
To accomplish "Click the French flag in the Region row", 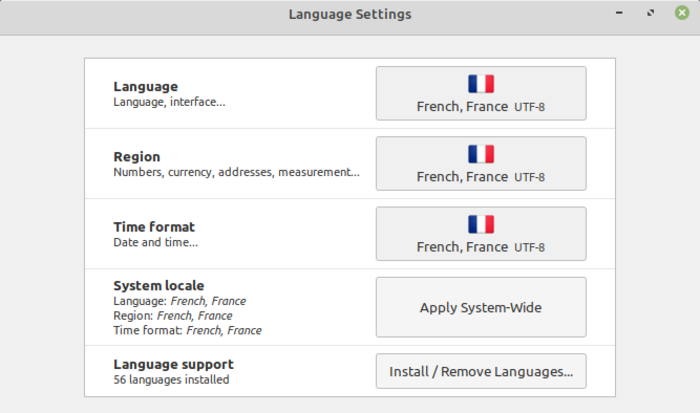I will 481,154.
